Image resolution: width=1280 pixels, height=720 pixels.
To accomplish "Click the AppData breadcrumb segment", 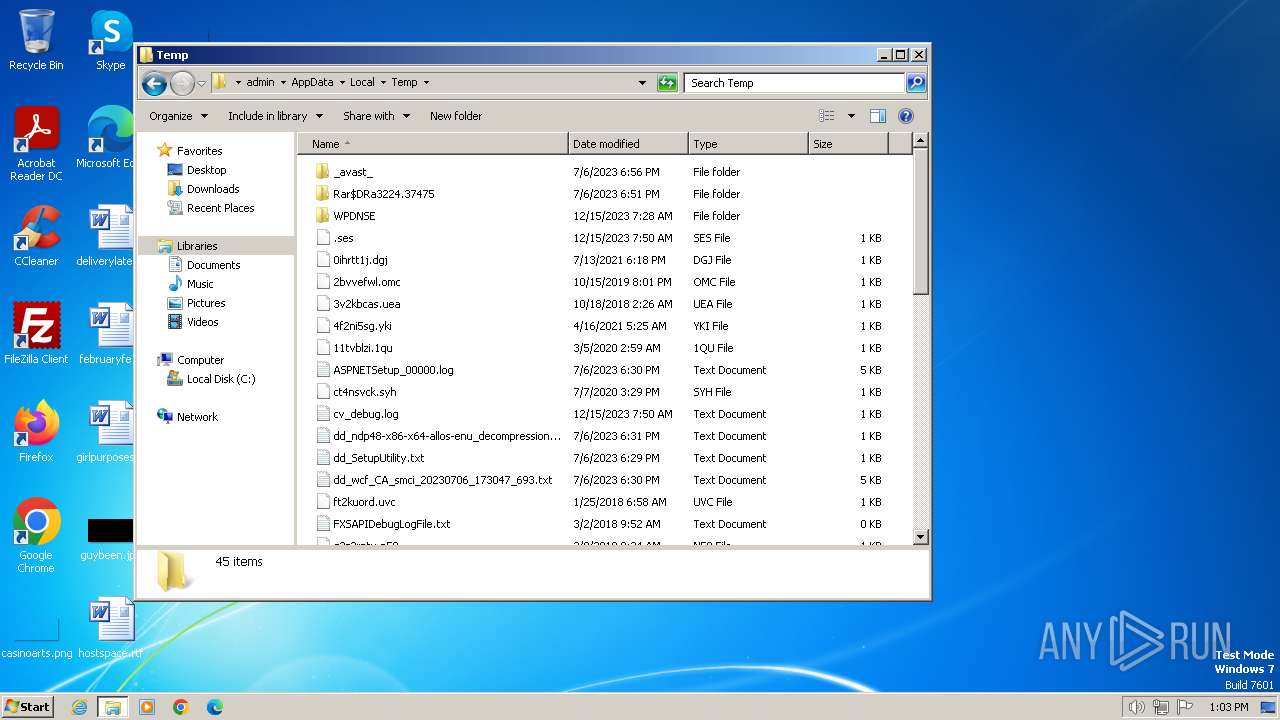I will tap(312, 83).
